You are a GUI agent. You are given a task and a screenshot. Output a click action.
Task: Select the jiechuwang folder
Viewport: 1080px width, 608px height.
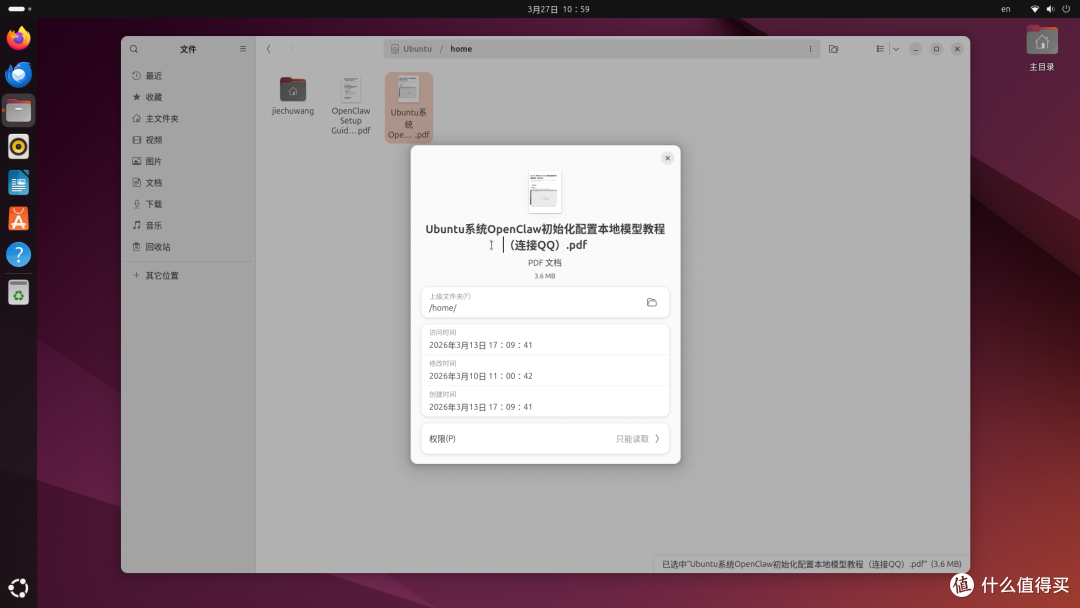point(293,96)
